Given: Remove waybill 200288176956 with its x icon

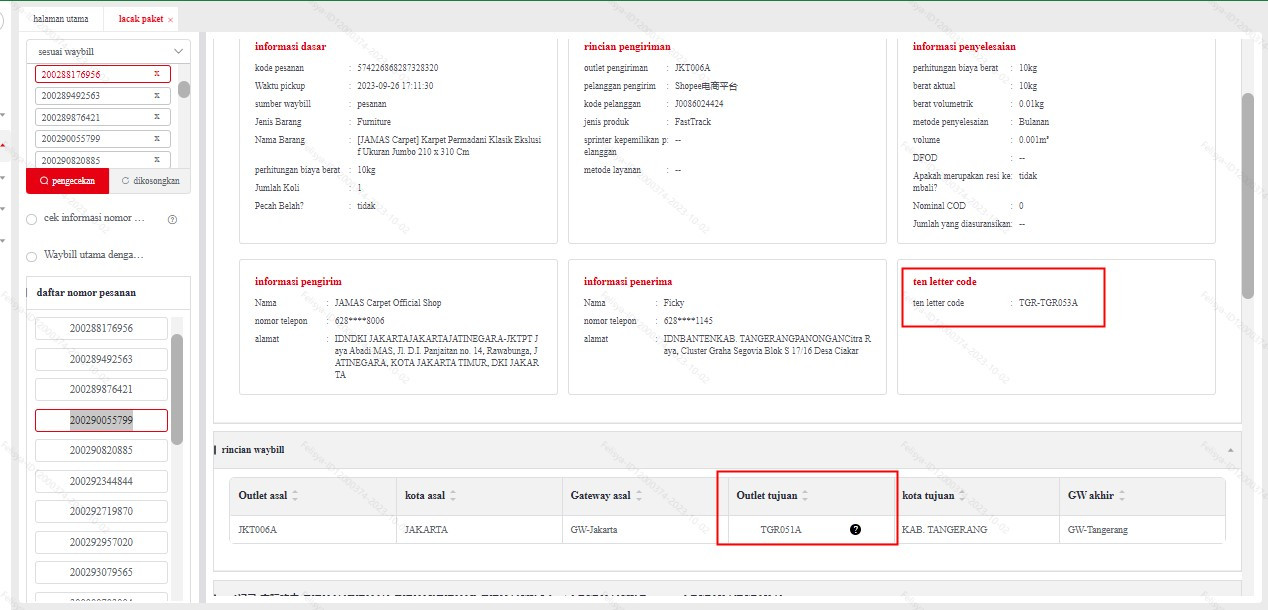Looking at the screenshot, I should coord(157,74).
